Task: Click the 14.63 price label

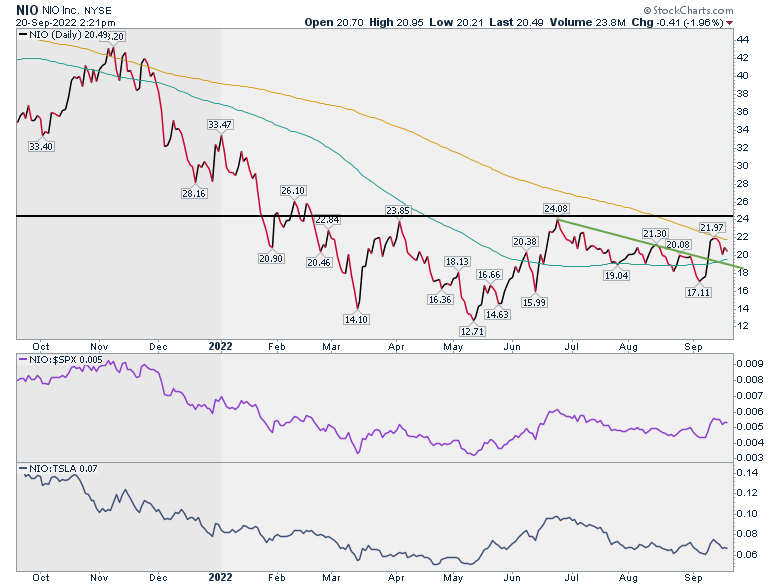Action: click(497, 314)
